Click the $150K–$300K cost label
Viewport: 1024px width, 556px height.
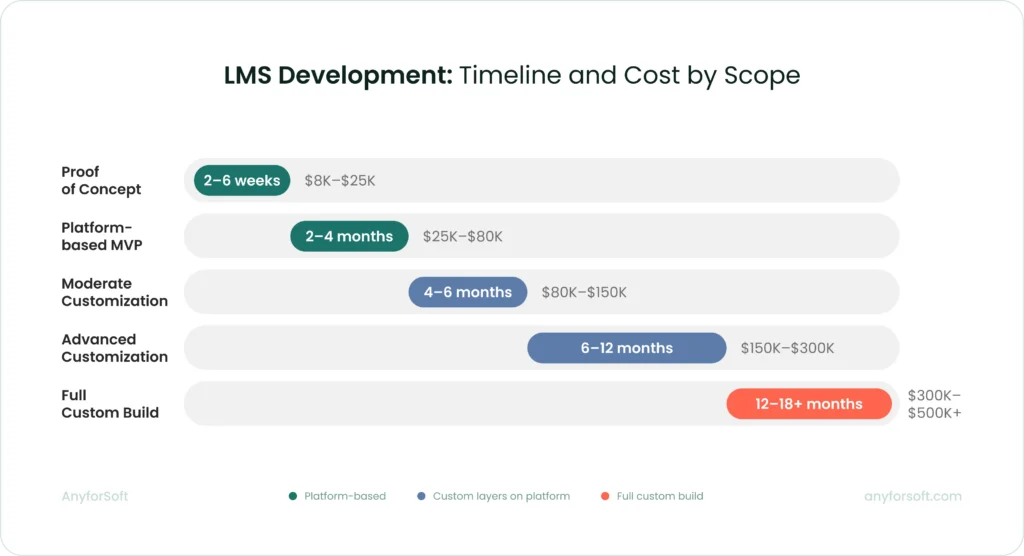point(787,349)
